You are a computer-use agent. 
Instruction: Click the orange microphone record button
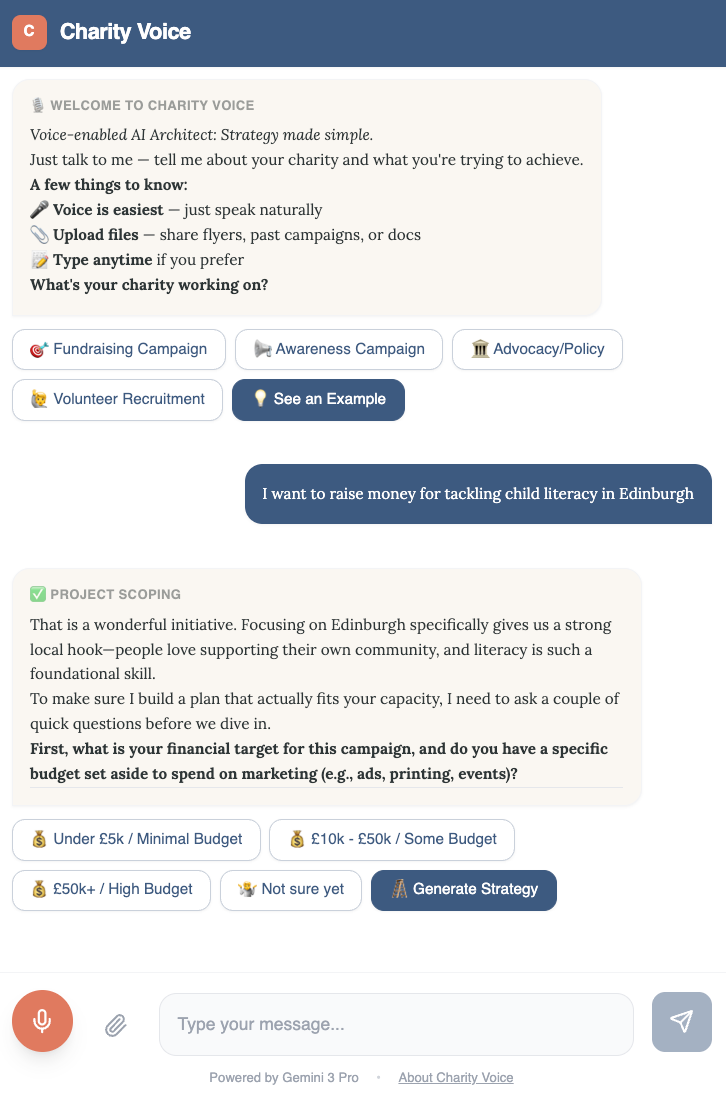pos(42,1021)
